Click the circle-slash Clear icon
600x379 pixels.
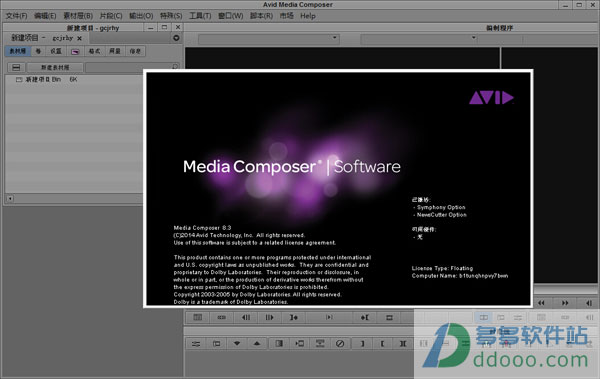point(340,344)
